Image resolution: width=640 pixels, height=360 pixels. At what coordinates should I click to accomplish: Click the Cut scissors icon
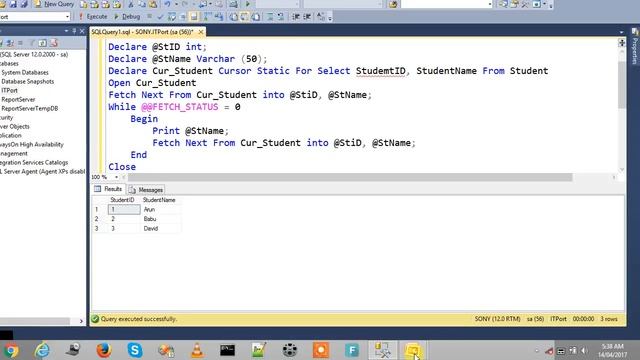(131, 4)
